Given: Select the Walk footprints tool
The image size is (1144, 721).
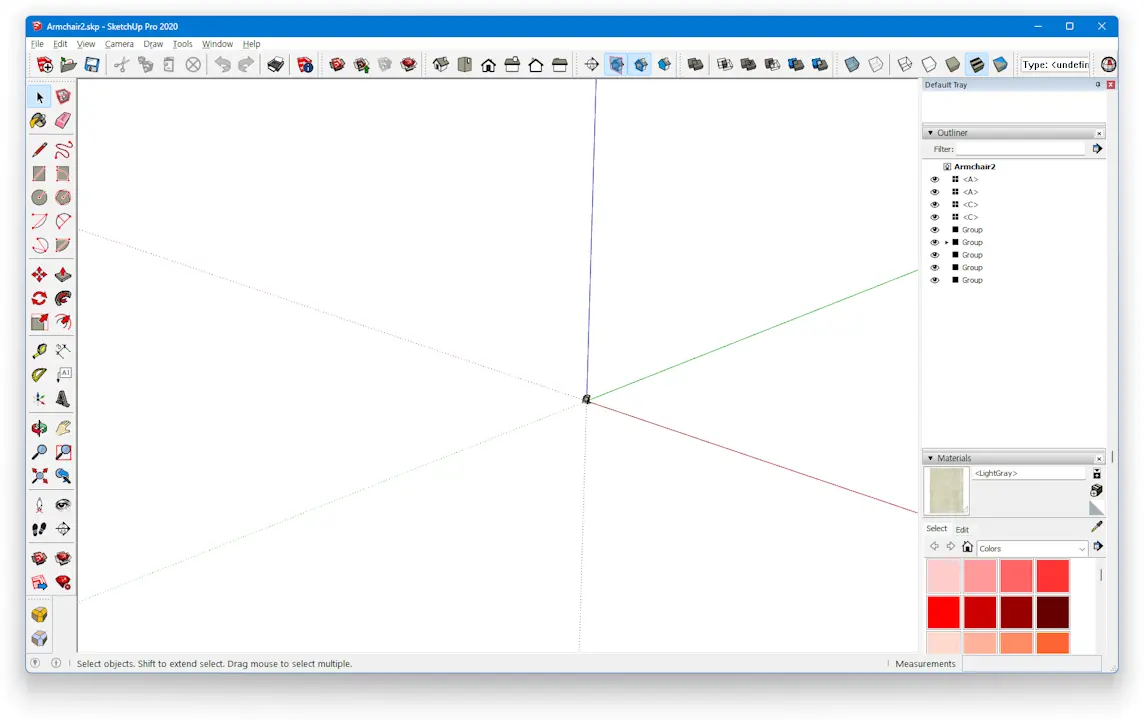Looking at the screenshot, I should (39, 529).
